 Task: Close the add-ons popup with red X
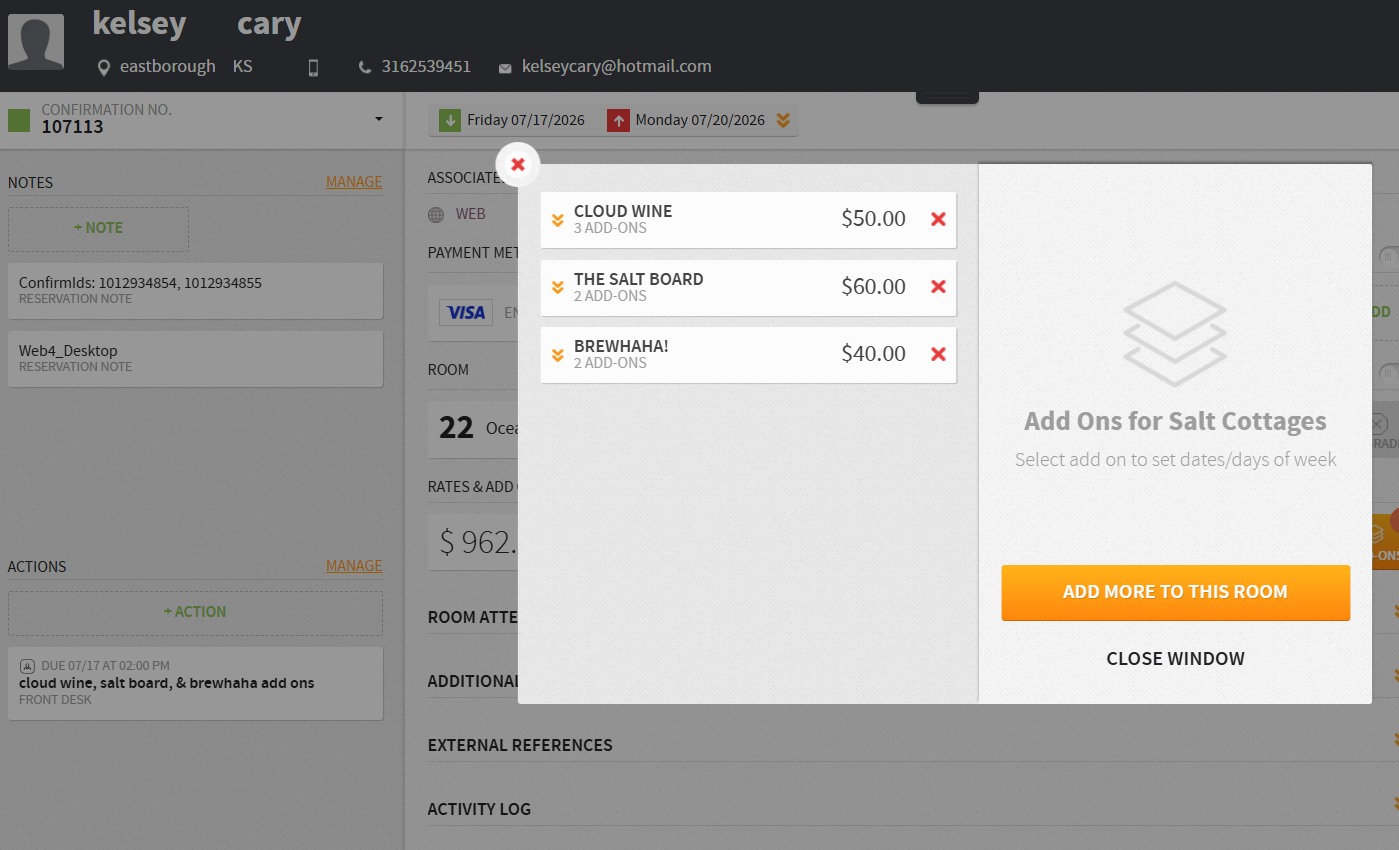[x=518, y=164]
